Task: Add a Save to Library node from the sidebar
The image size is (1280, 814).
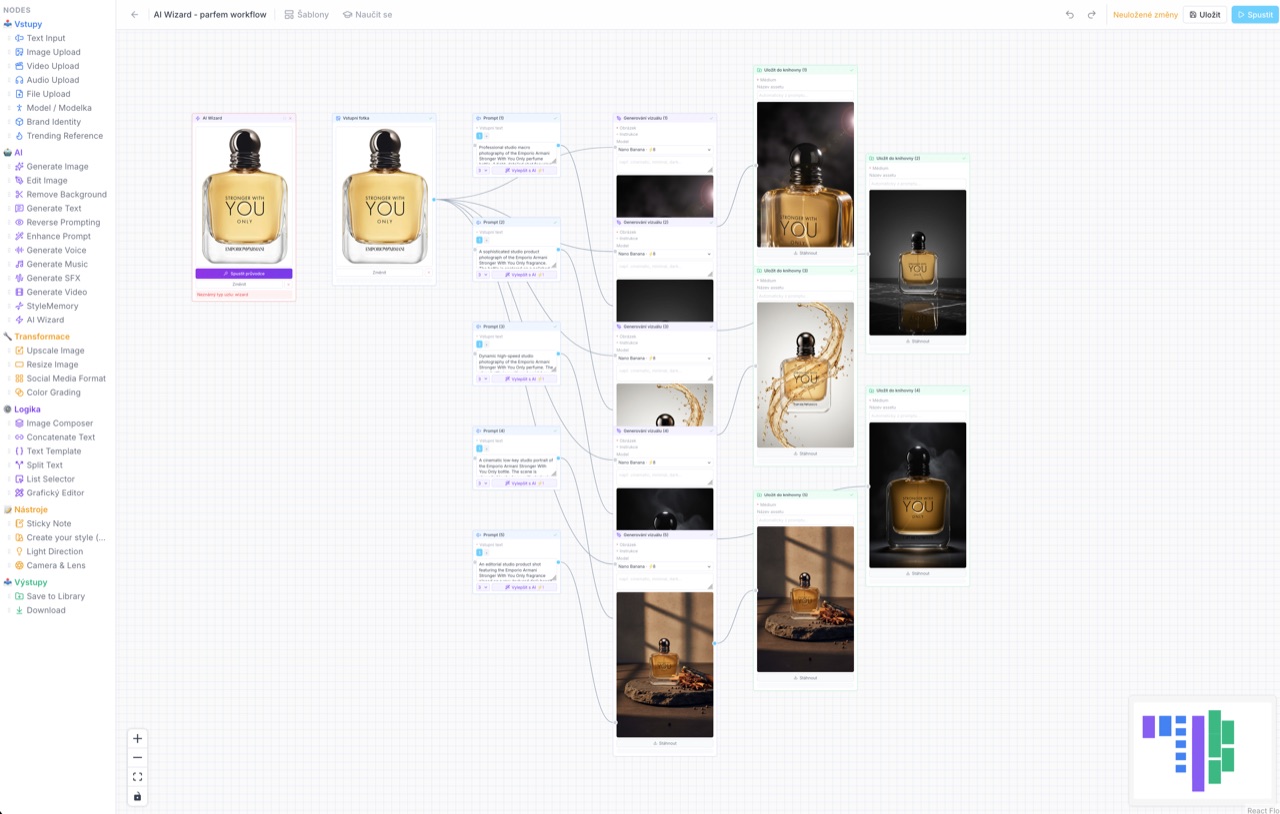Action: 55,596
